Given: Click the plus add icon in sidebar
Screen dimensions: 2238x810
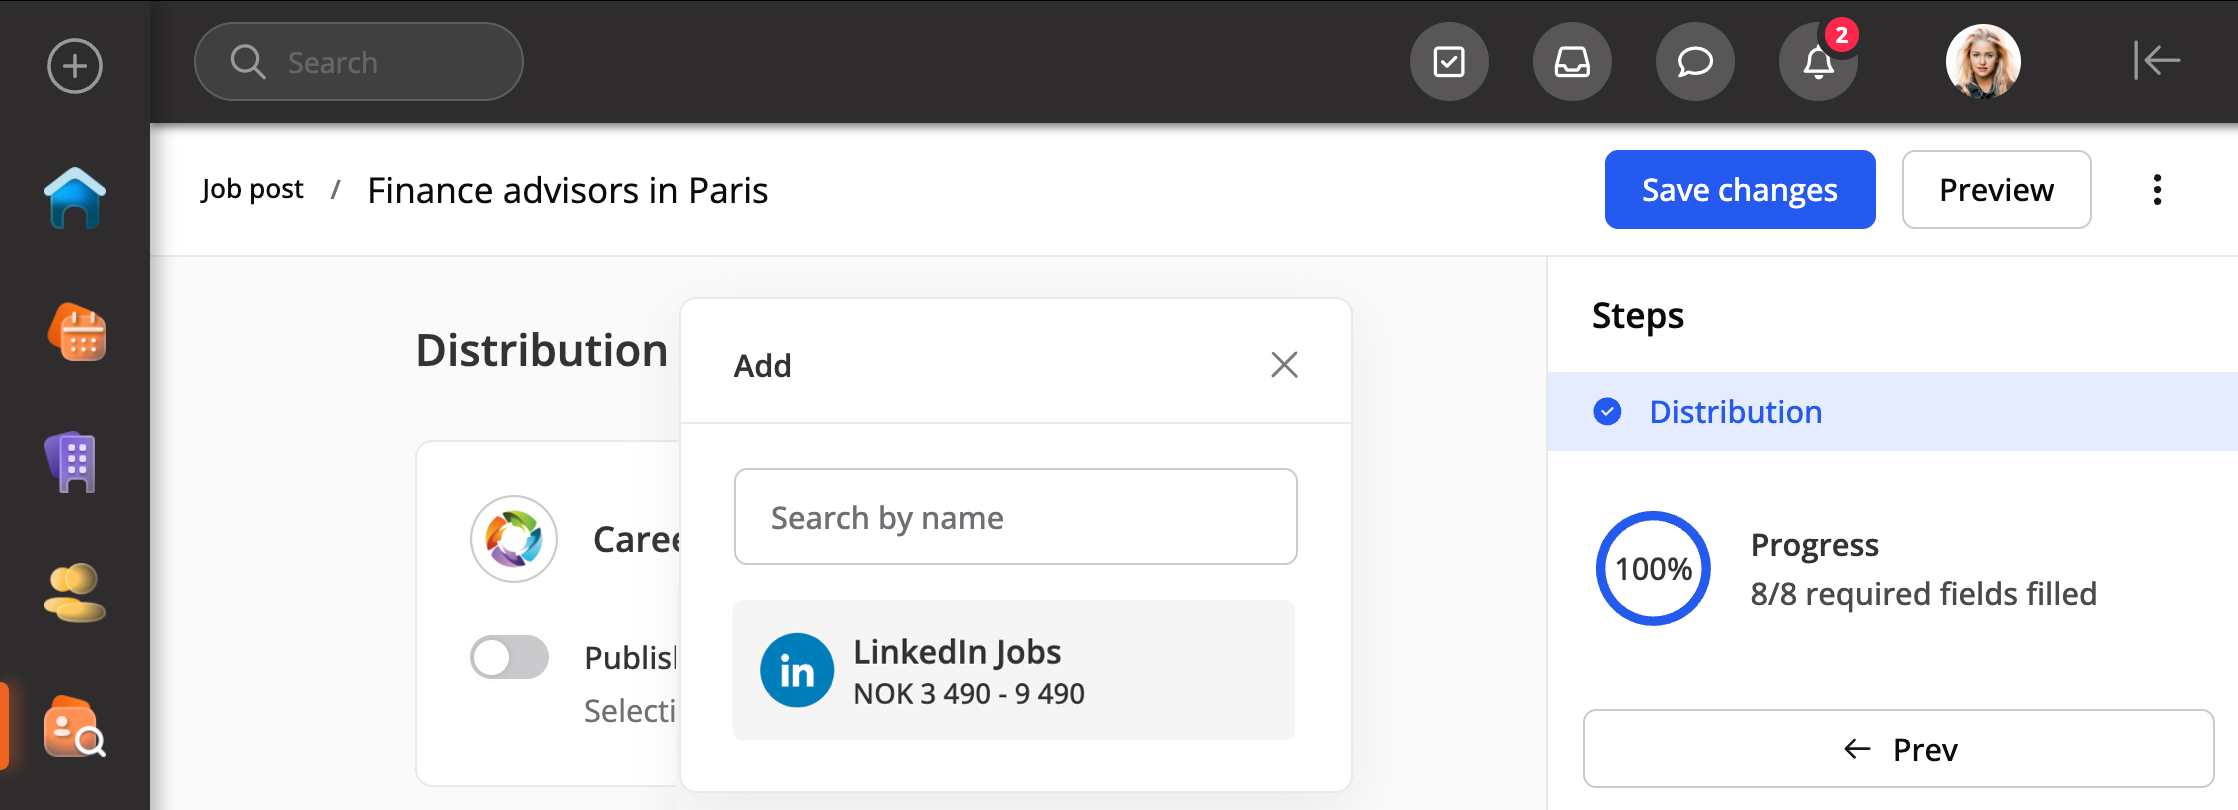Looking at the screenshot, I should click(75, 66).
